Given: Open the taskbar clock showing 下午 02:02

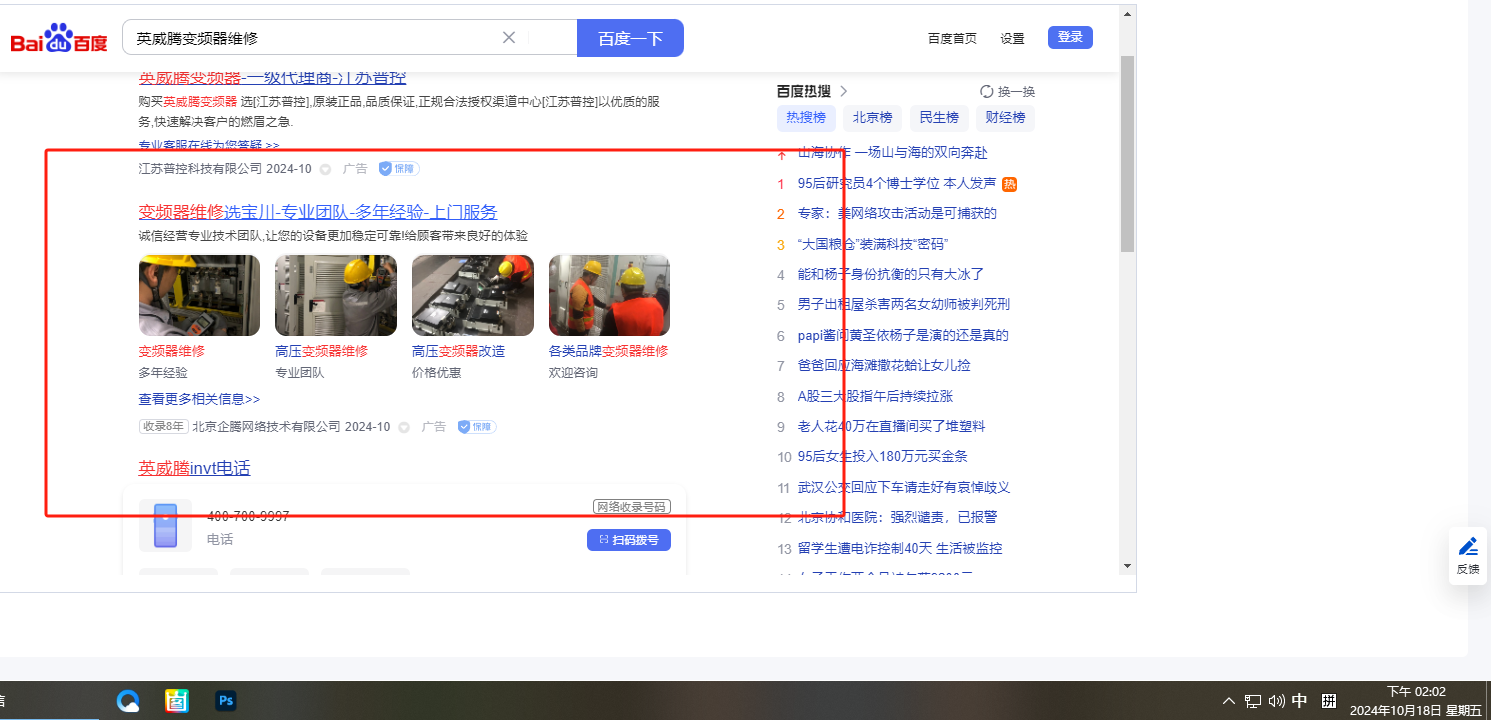Looking at the screenshot, I should (x=1416, y=701).
